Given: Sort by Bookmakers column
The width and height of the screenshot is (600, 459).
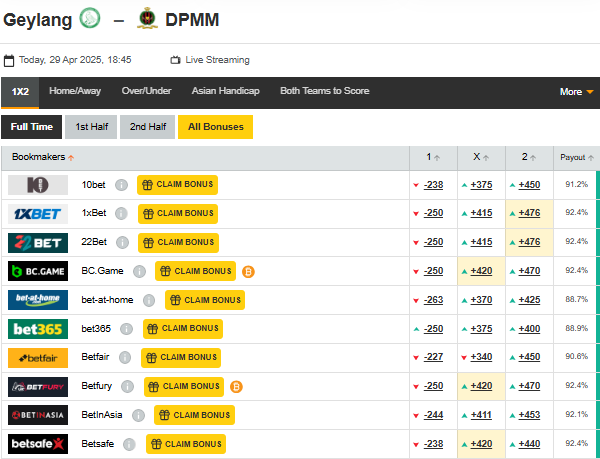Looking at the screenshot, I should pyautogui.click(x=42, y=158).
